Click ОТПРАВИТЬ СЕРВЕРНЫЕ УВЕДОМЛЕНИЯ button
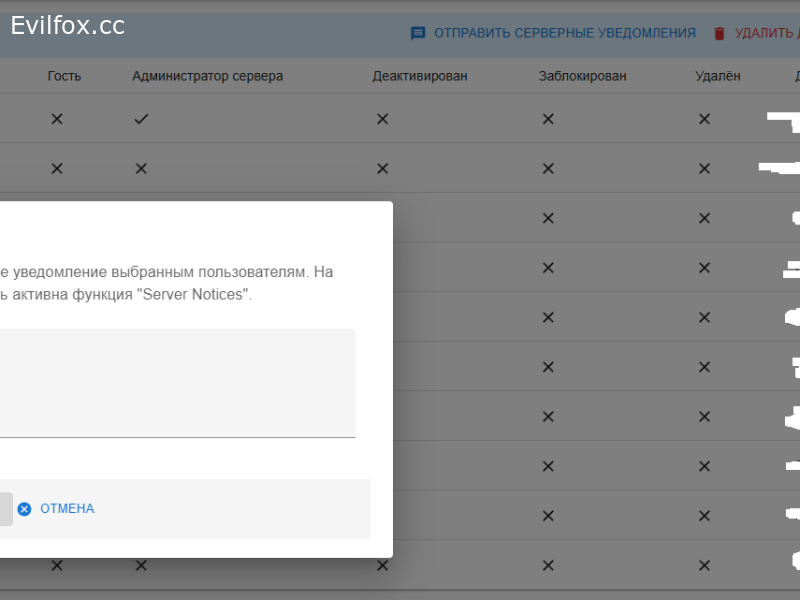The height and width of the screenshot is (600, 800). click(564, 33)
